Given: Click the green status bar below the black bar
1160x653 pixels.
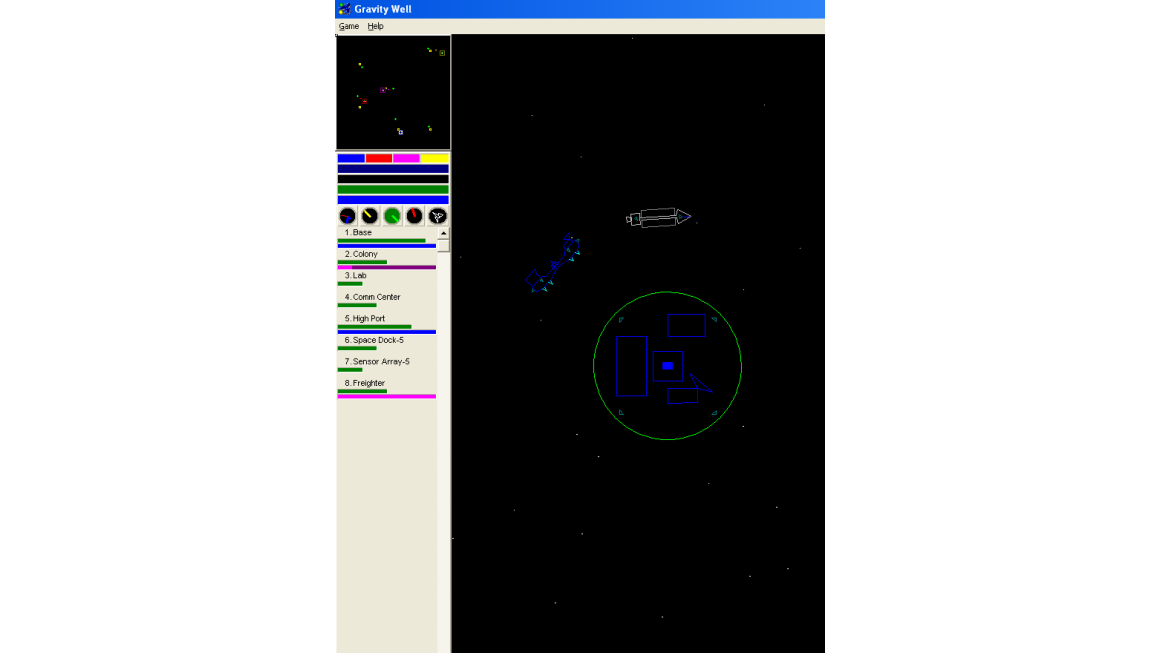Looking at the screenshot, I should click(393, 189).
